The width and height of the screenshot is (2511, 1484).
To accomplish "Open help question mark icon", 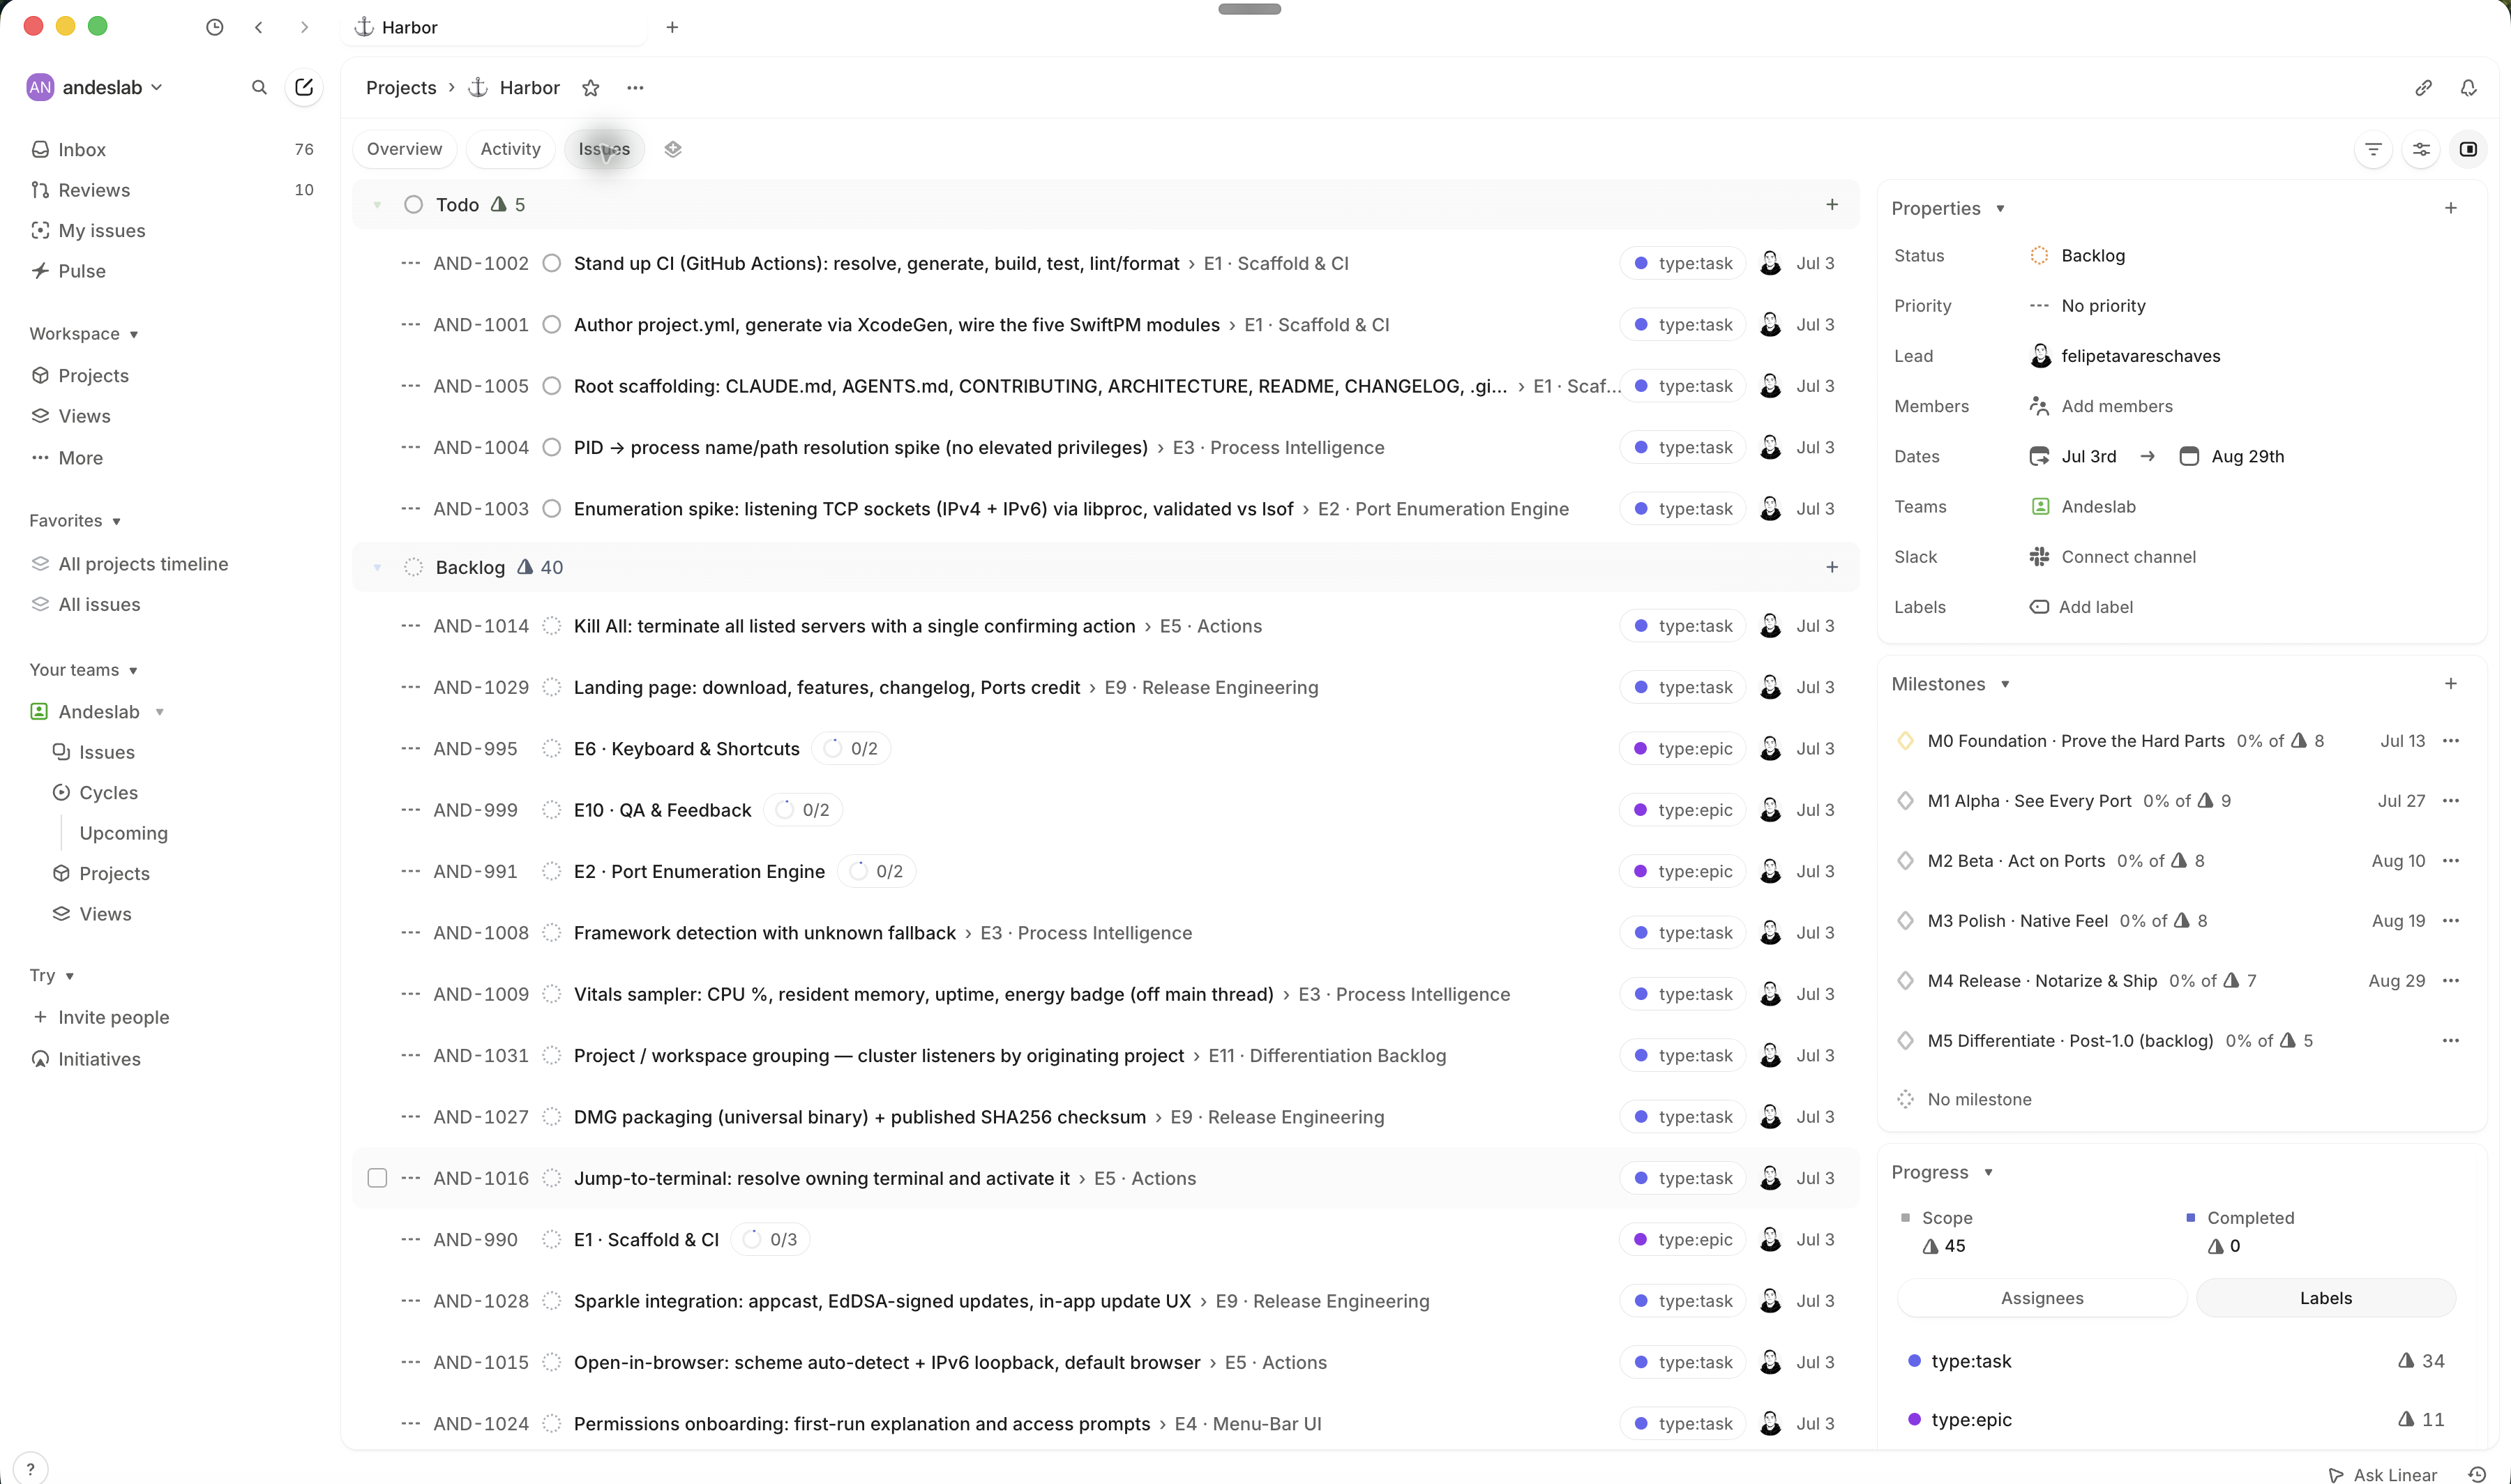I will click(31, 1469).
